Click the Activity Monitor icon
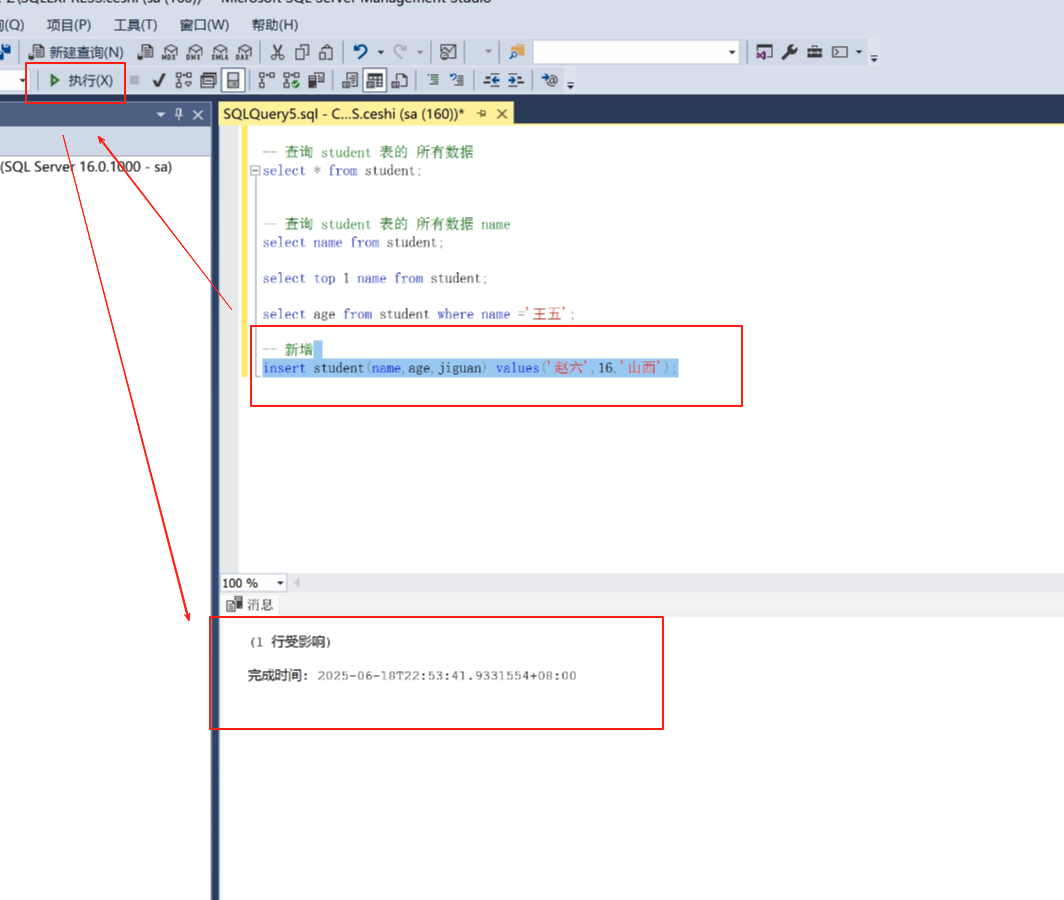Image resolution: width=1064 pixels, height=900 pixels. tap(449, 52)
